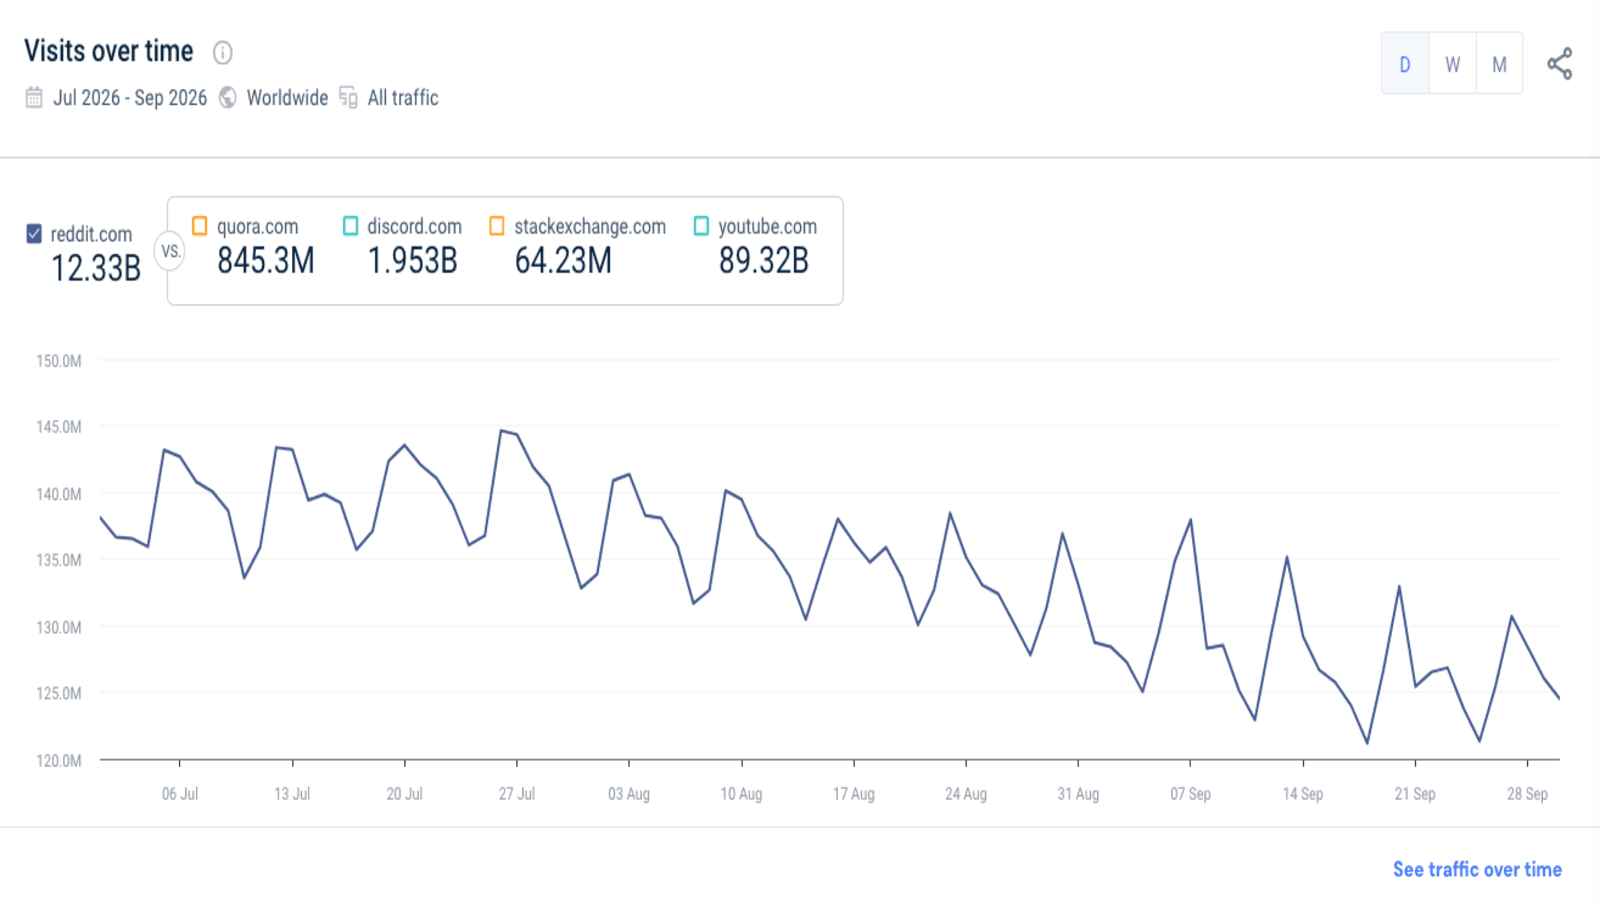This screenshot has width=1600, height=900.
Task: Click stackexchange.com's 64.23M value
Action: tap(563, 261)
